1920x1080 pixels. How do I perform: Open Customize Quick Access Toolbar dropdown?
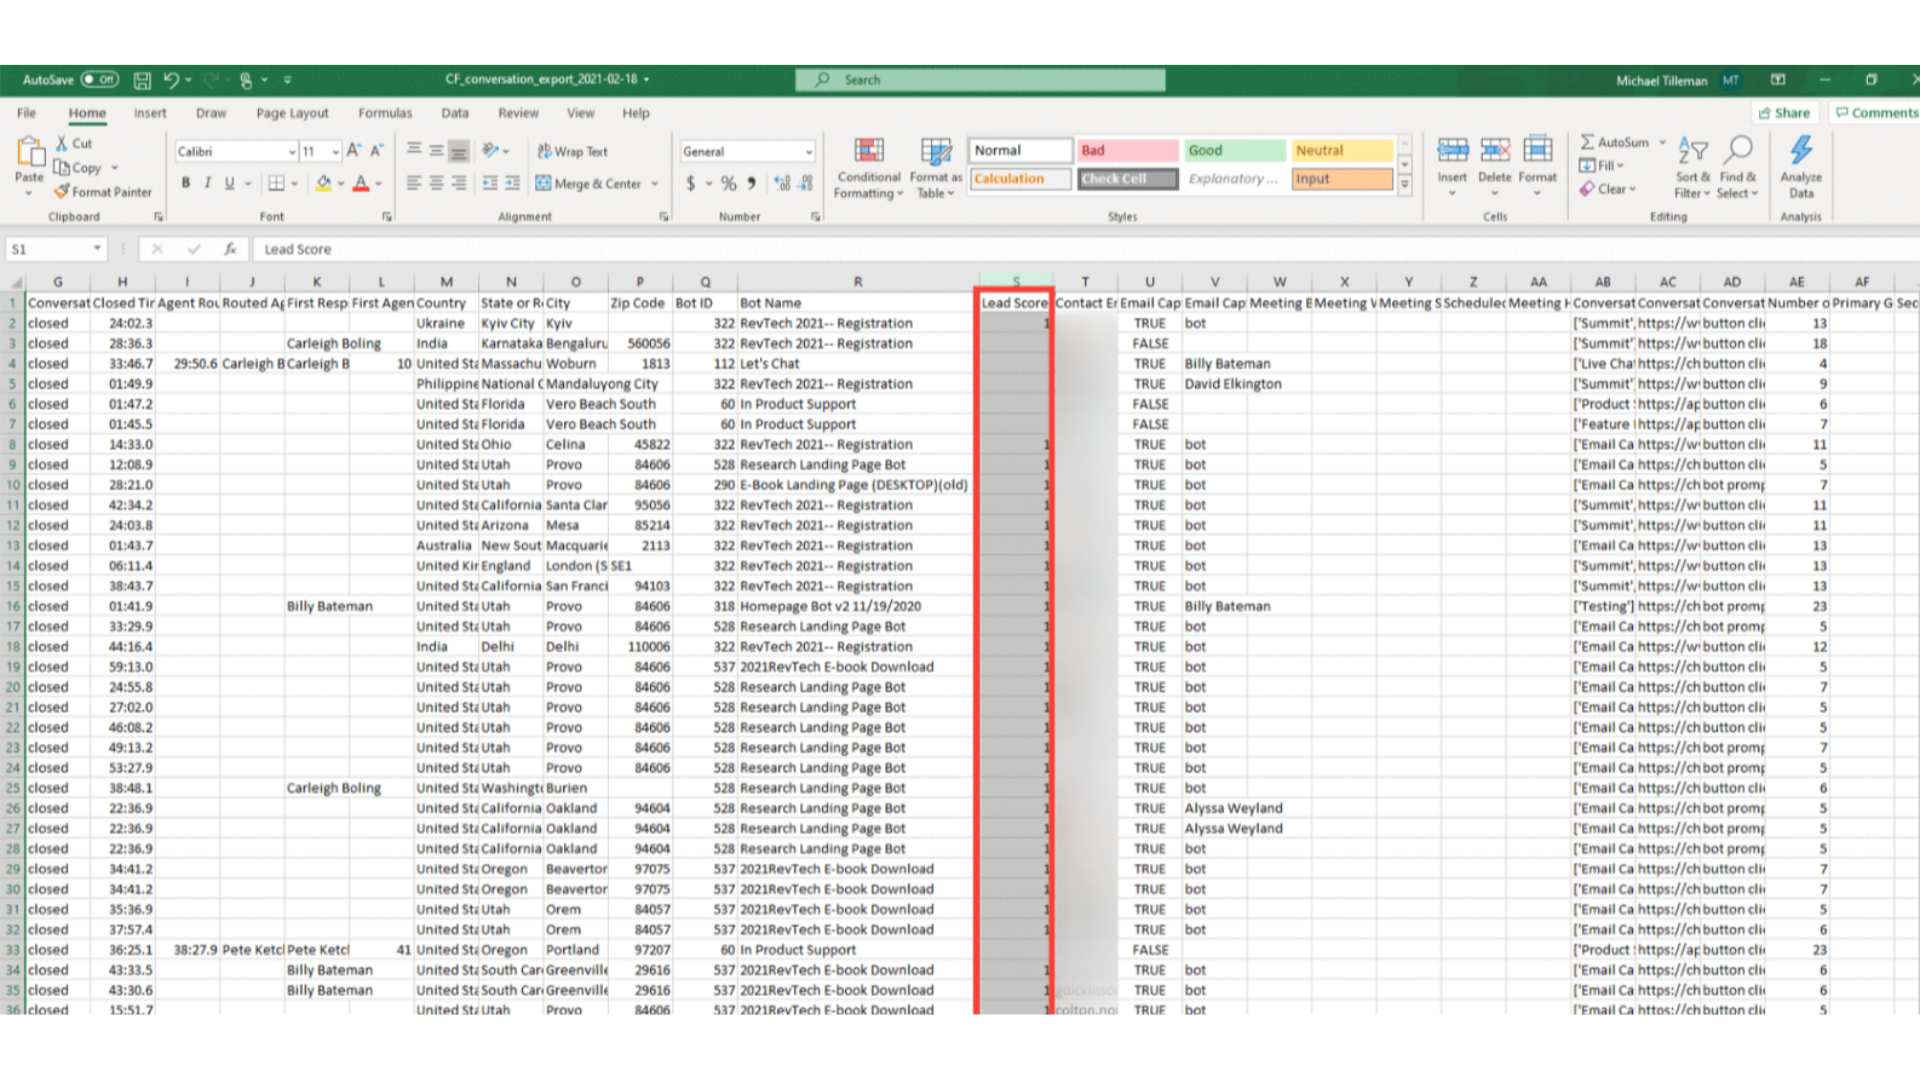pyautogui.click(x=287, y=80)
